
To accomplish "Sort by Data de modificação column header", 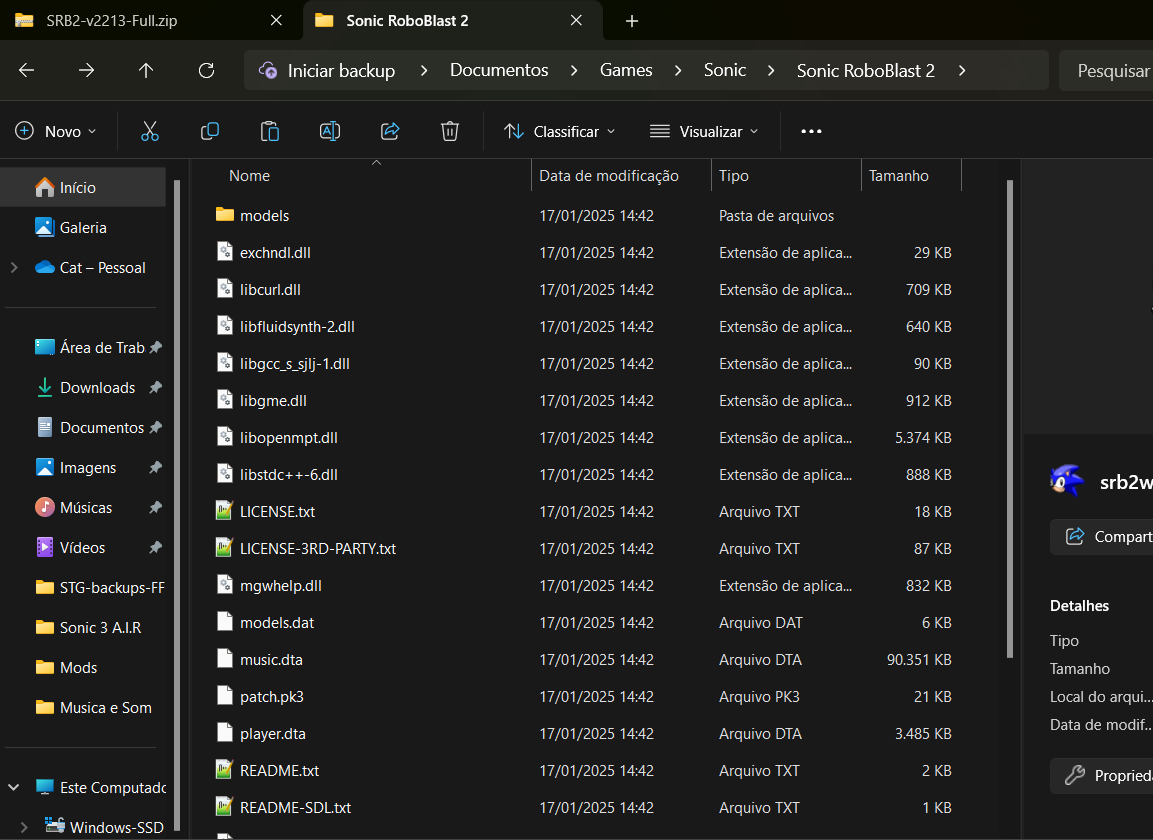I will (x=621, y=175).
